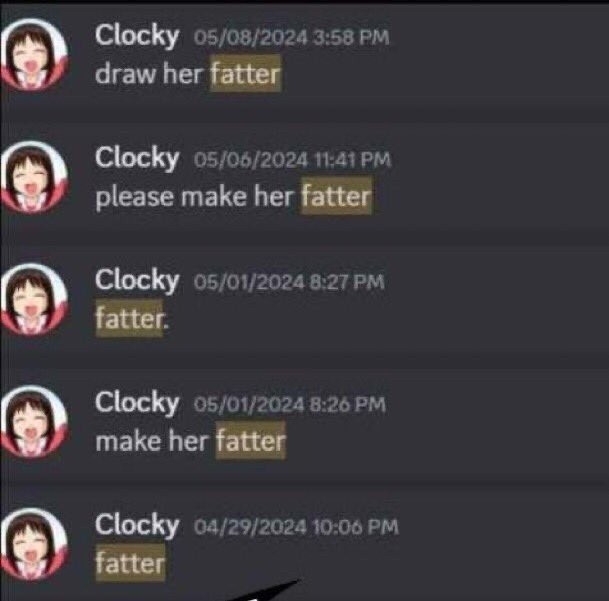Jump to the "make her fatter" 8:26 PM result
The width and height of the screenshot is (609, 601).
coord(191,441)
